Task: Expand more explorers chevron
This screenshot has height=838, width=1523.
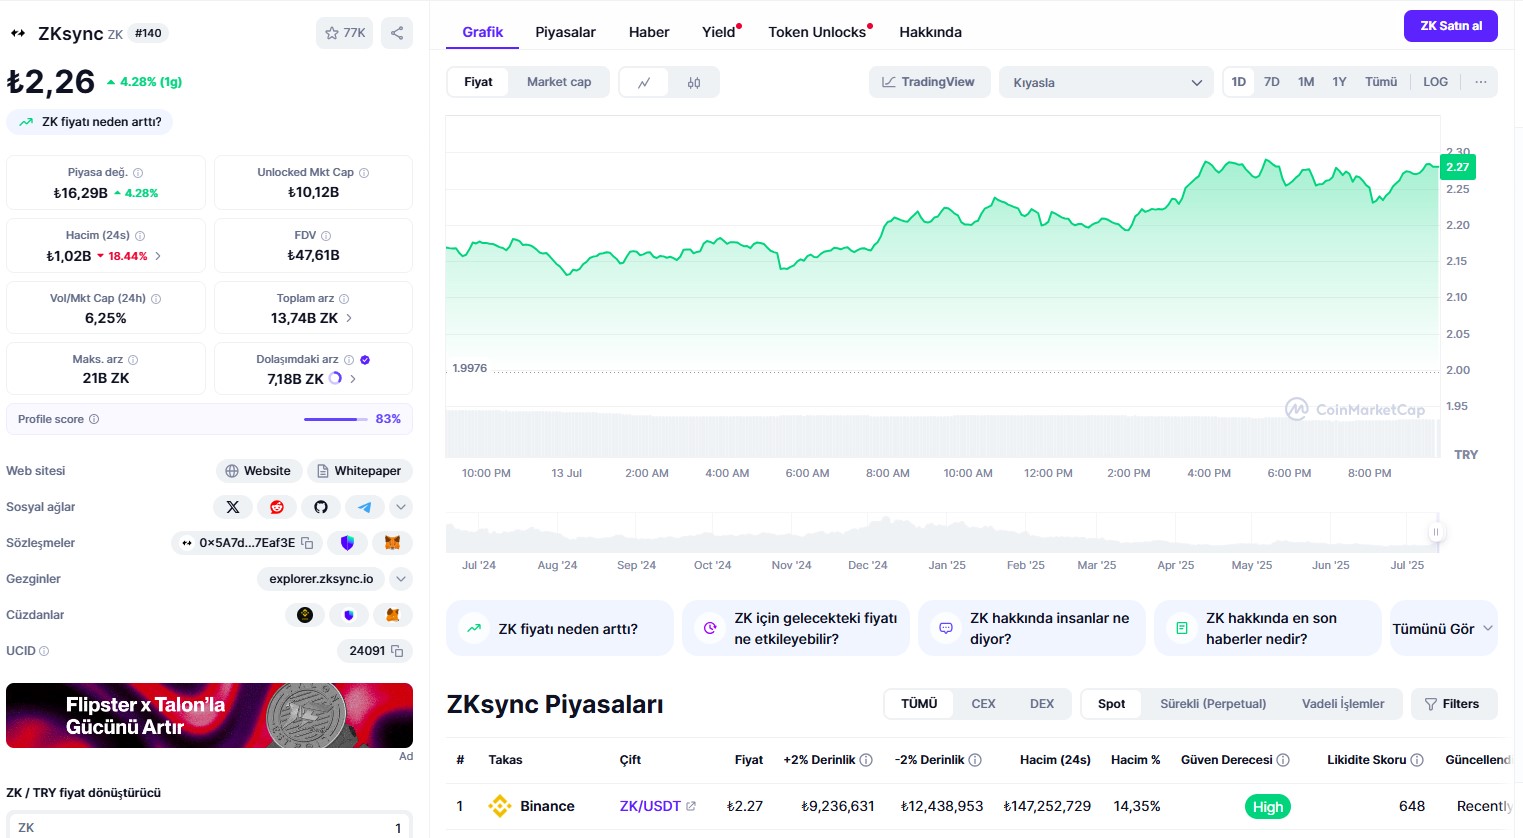Action: pyautogui.click(x=401, y=579)
